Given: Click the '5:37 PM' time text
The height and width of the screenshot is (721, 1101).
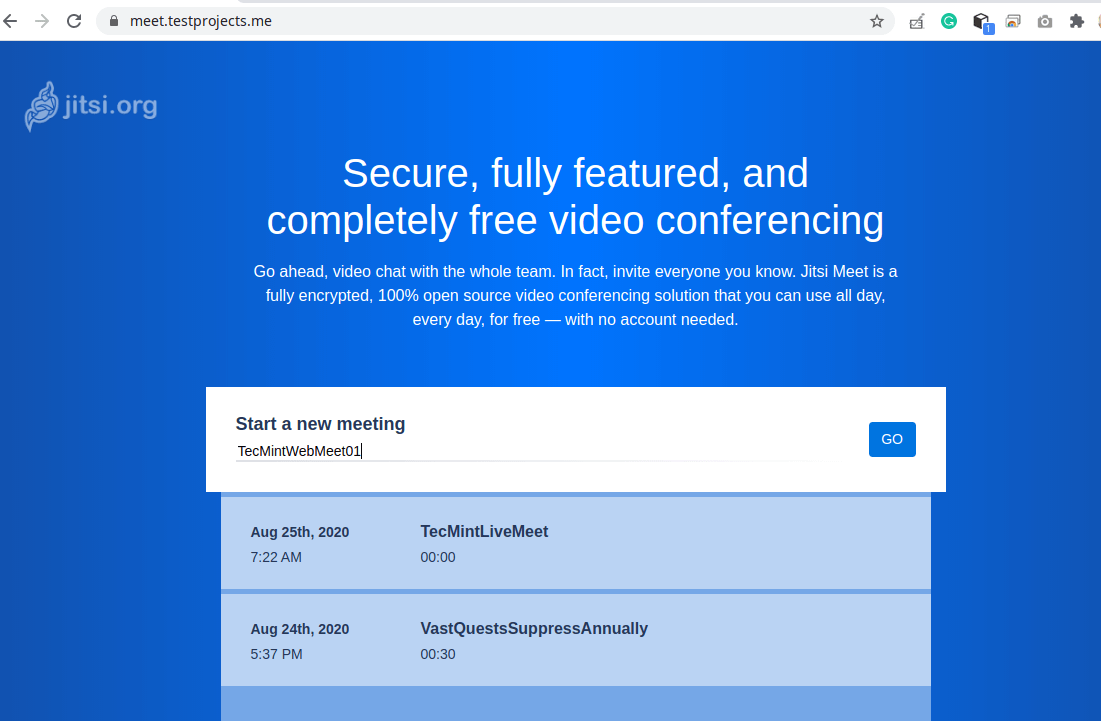Looking at the screenshot, I should (277, 654).
